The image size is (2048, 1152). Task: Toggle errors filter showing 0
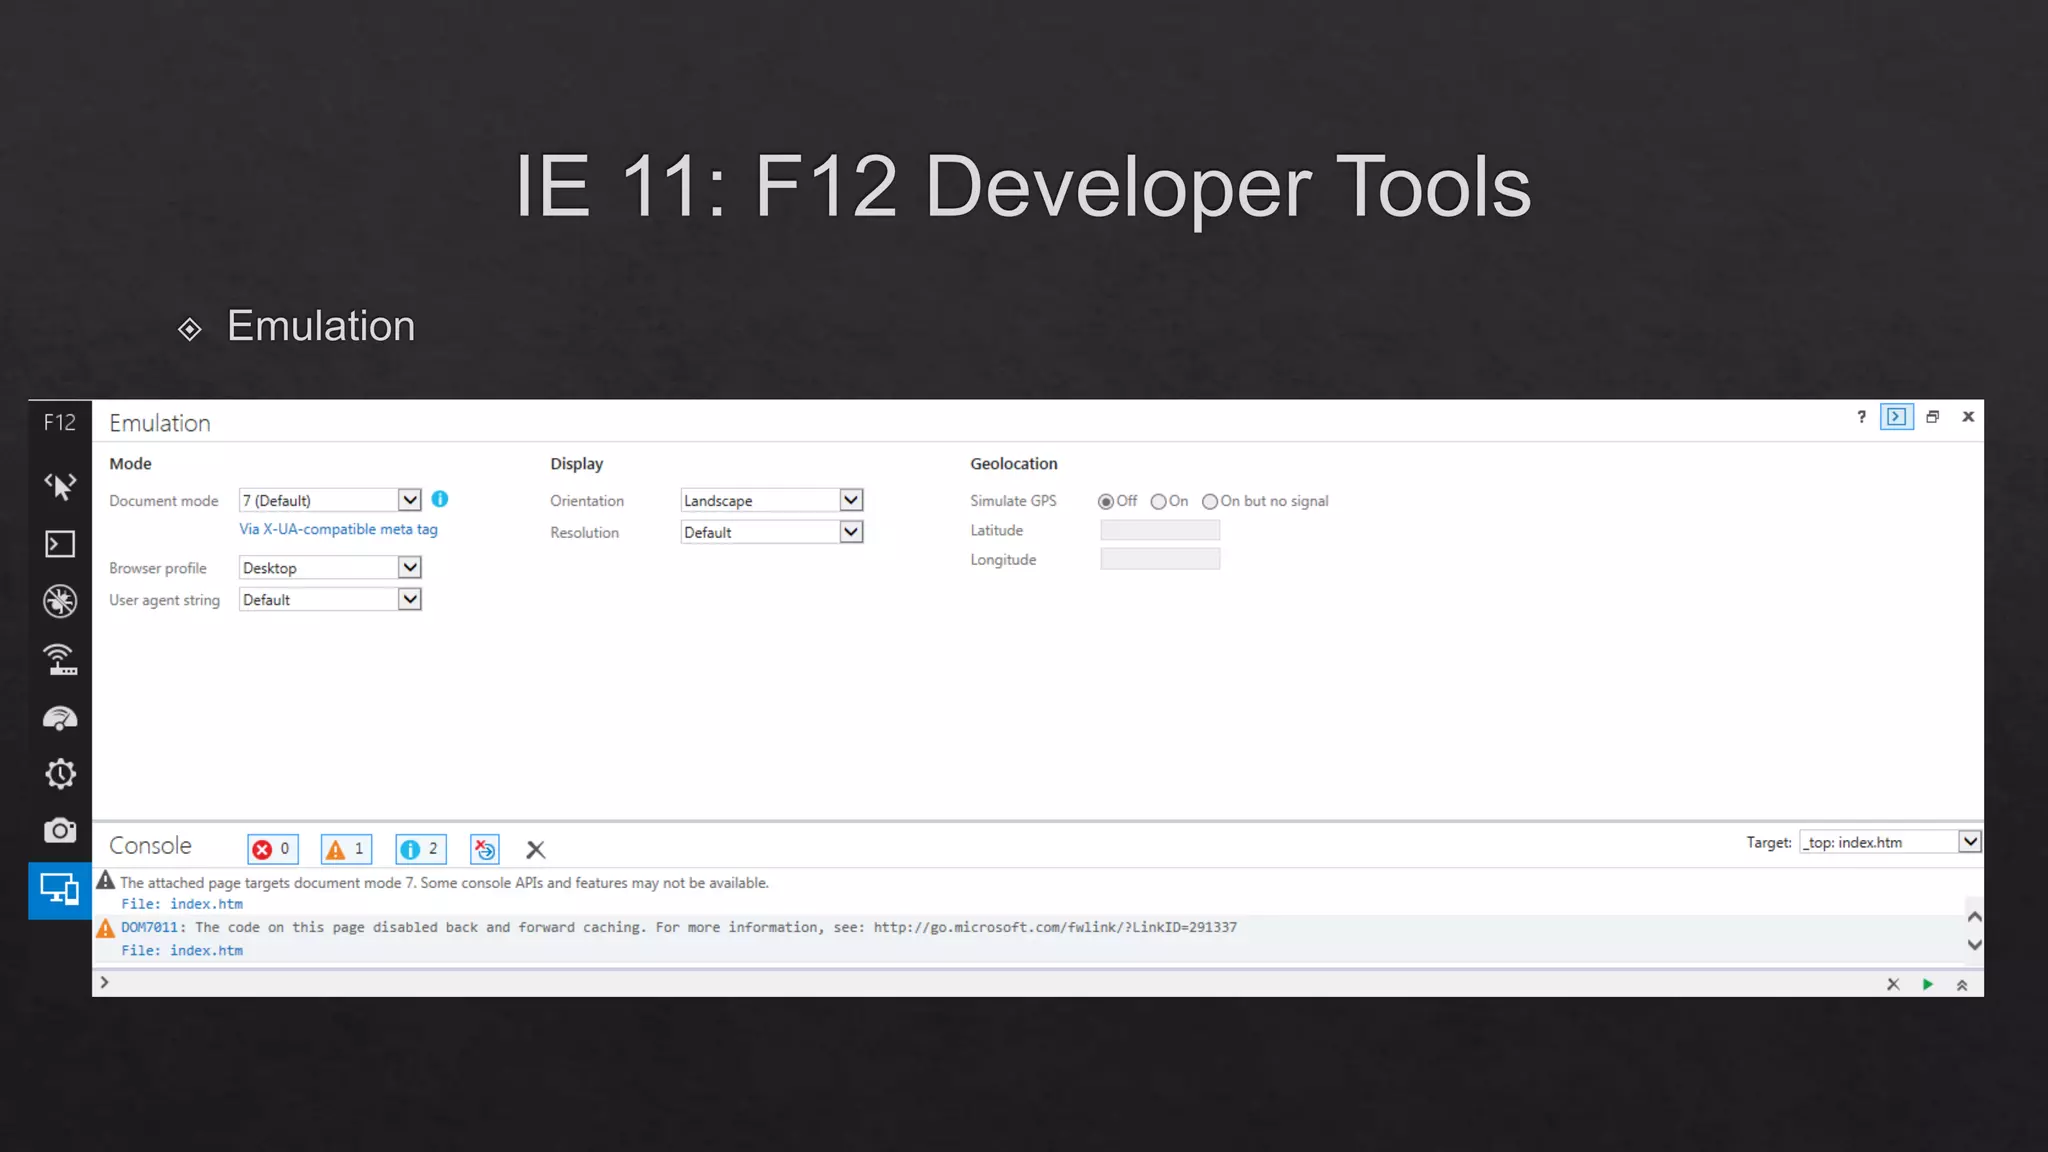[273, 849]
